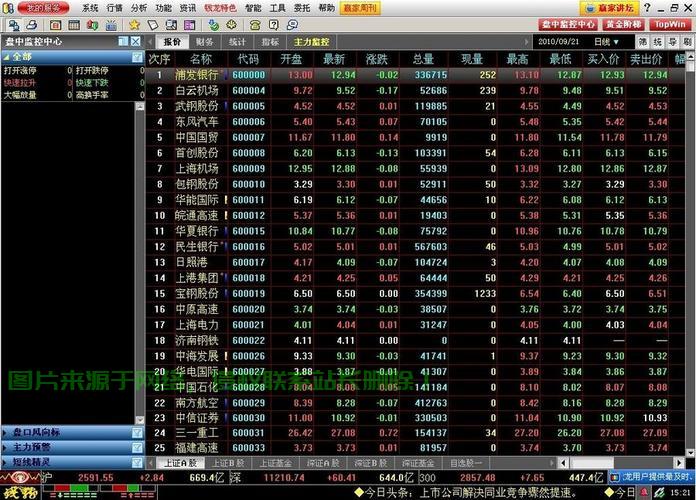Click the connection status icon beside clock
The image size is (696, 500).
point(659,492)
